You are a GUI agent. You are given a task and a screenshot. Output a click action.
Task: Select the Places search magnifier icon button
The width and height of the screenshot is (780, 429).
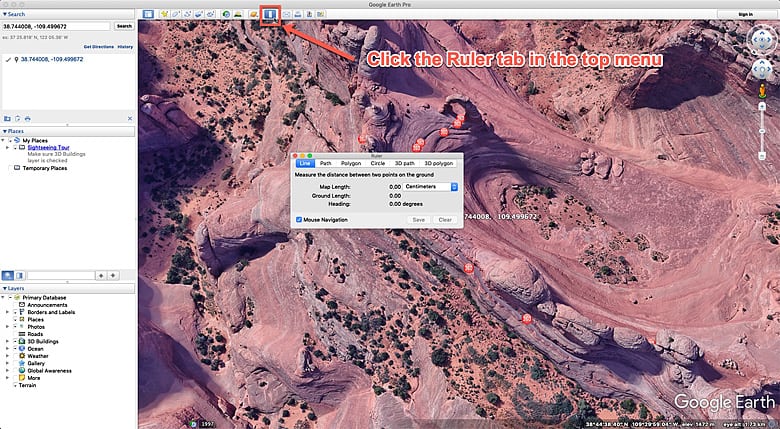tap(8, 275)
